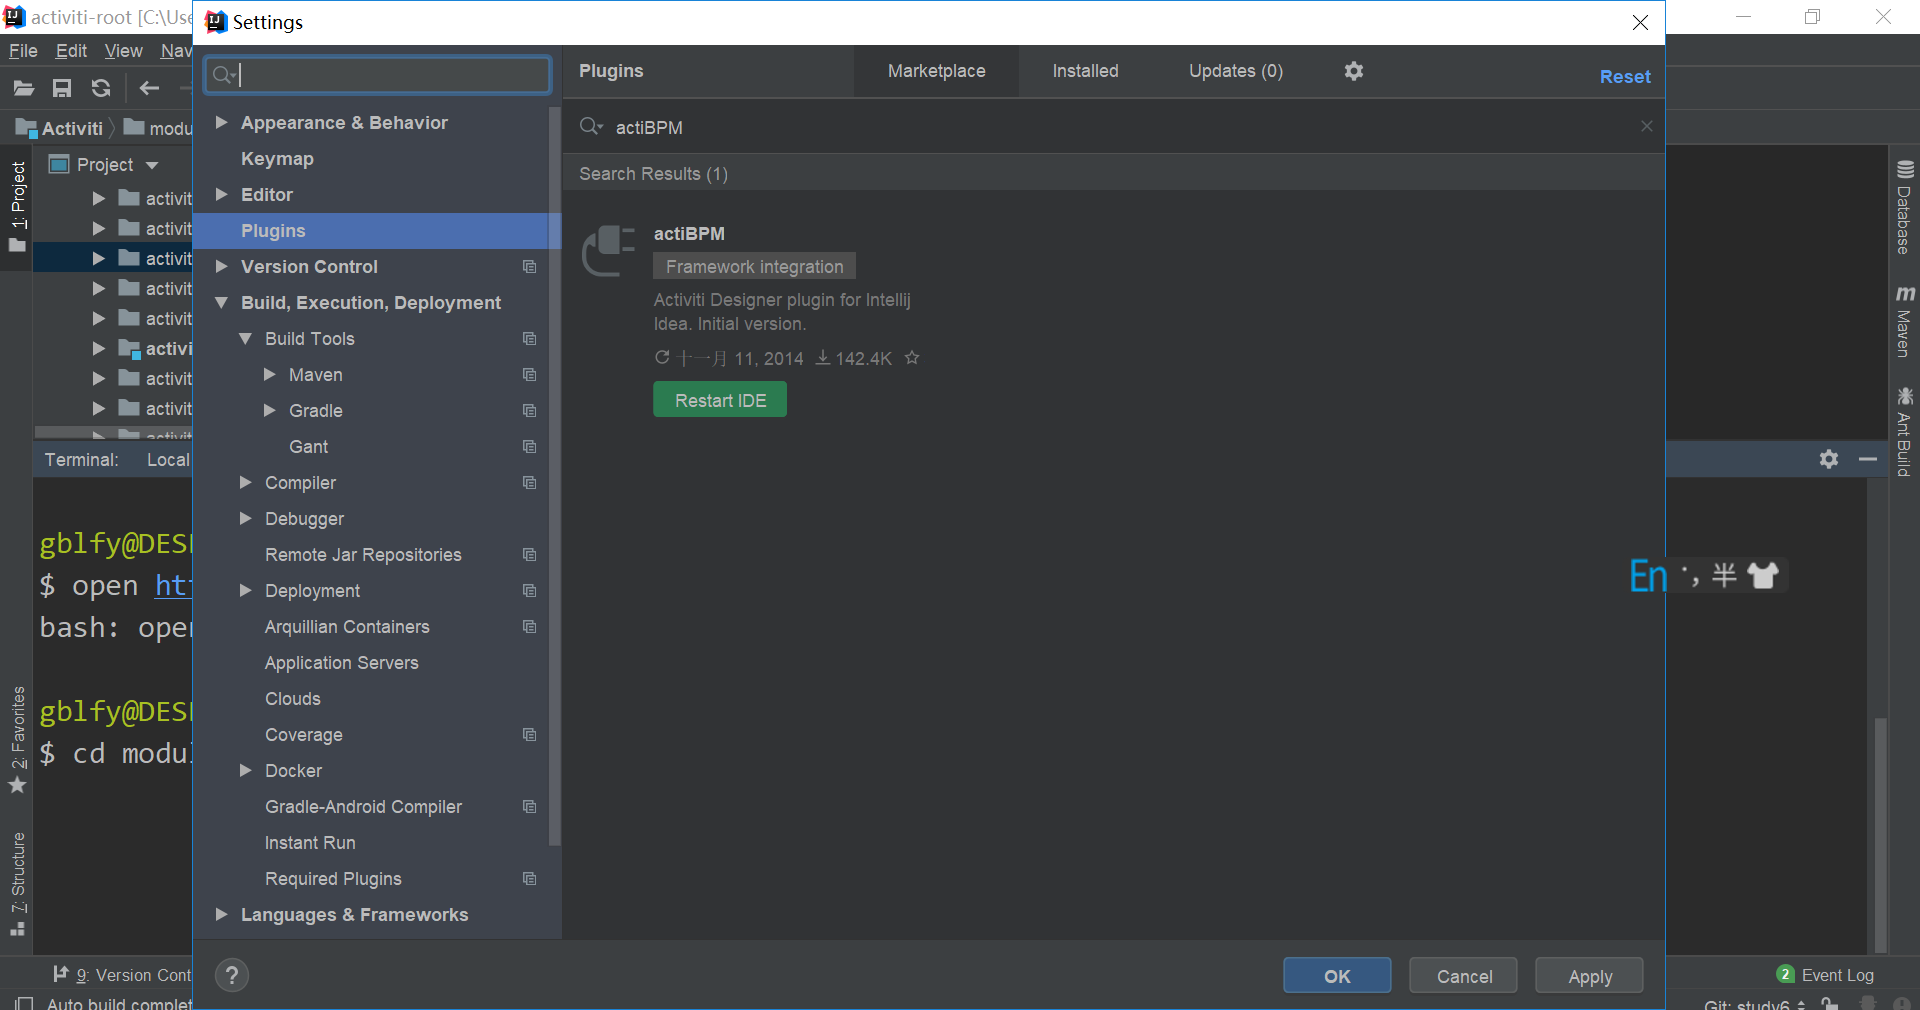Click the Reset link
This screenshot has width=1920, height=1010.
coord(1625,77)
